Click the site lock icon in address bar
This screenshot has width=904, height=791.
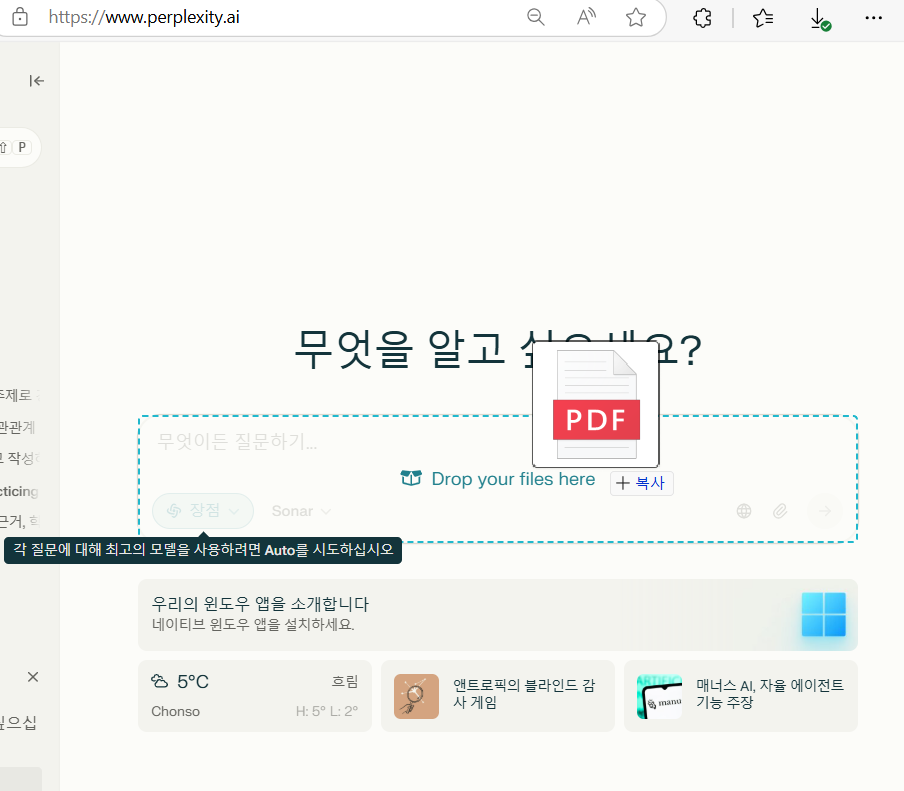click(x=20, y=17)
